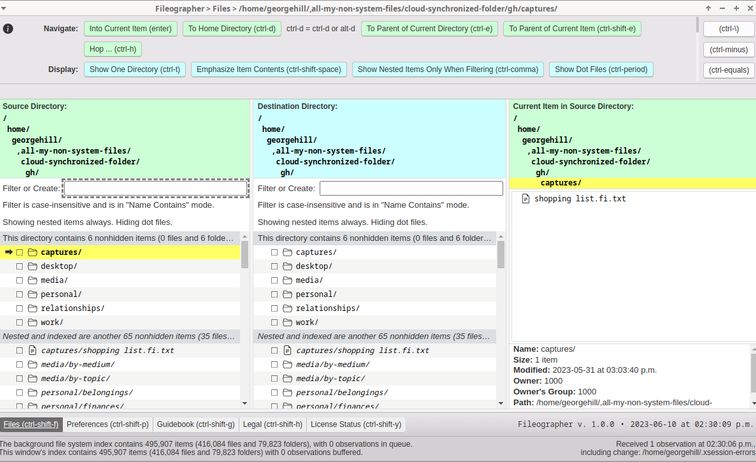
Task: Click file icon of nested captures/shopping list.fi.txt in source
Action: [x=32, y=350]
